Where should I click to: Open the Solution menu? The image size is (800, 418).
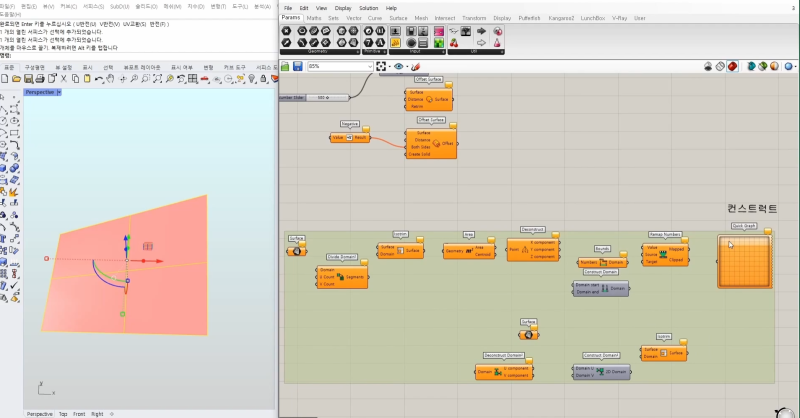[x=369, y=7]
